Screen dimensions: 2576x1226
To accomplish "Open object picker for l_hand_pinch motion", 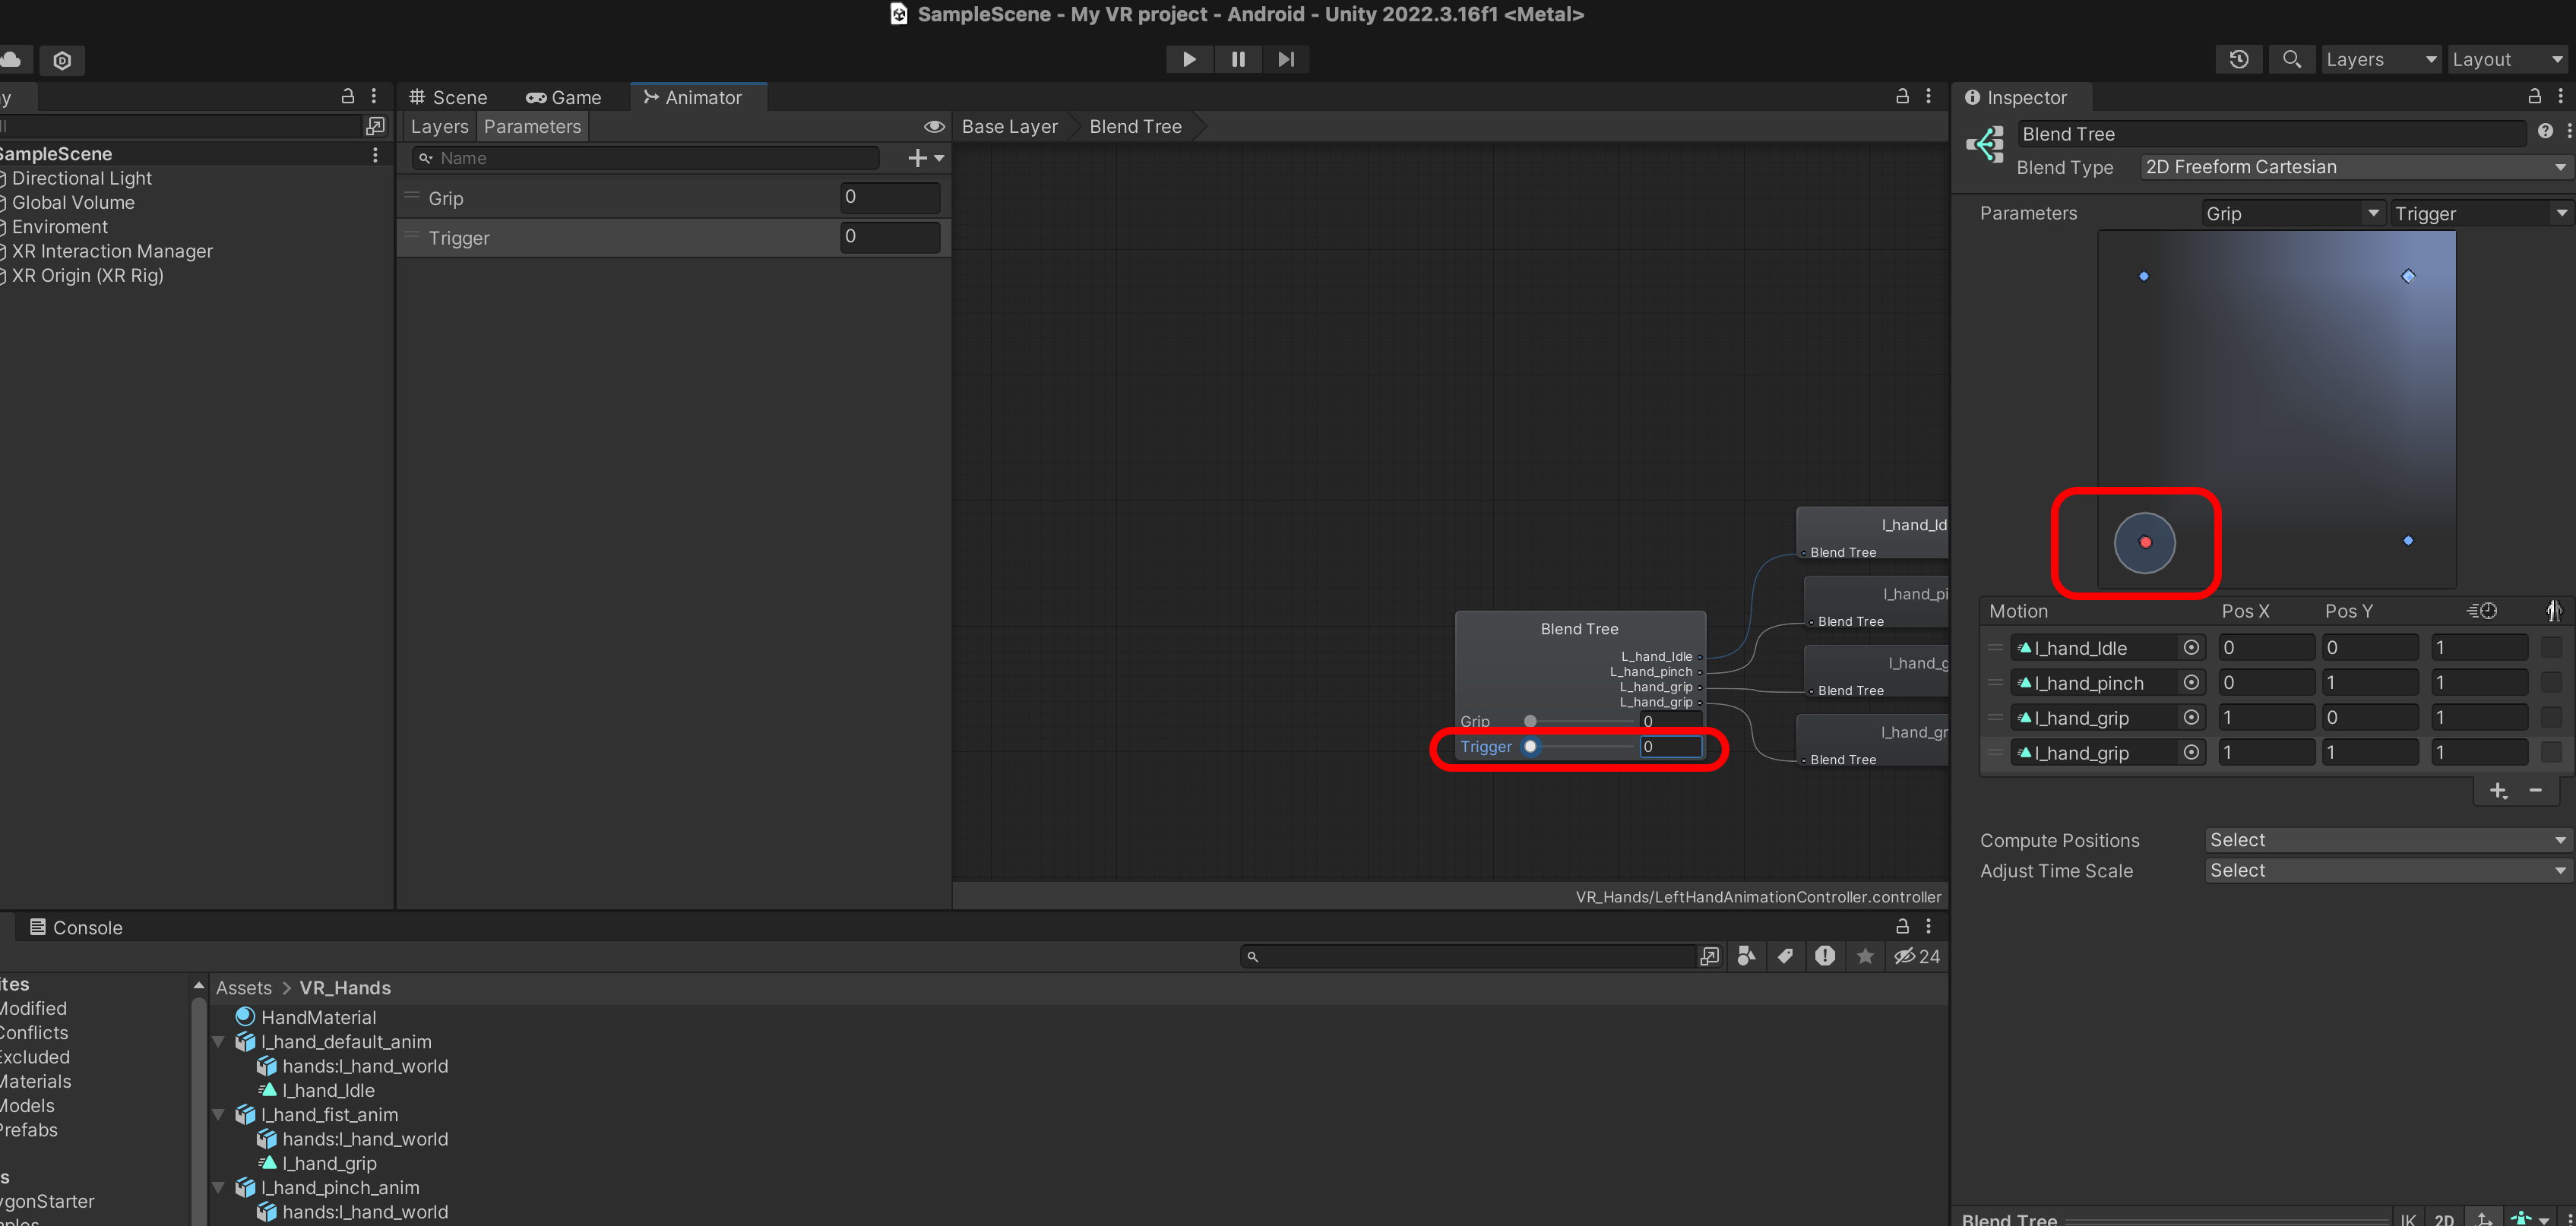I will point(2191,683).
